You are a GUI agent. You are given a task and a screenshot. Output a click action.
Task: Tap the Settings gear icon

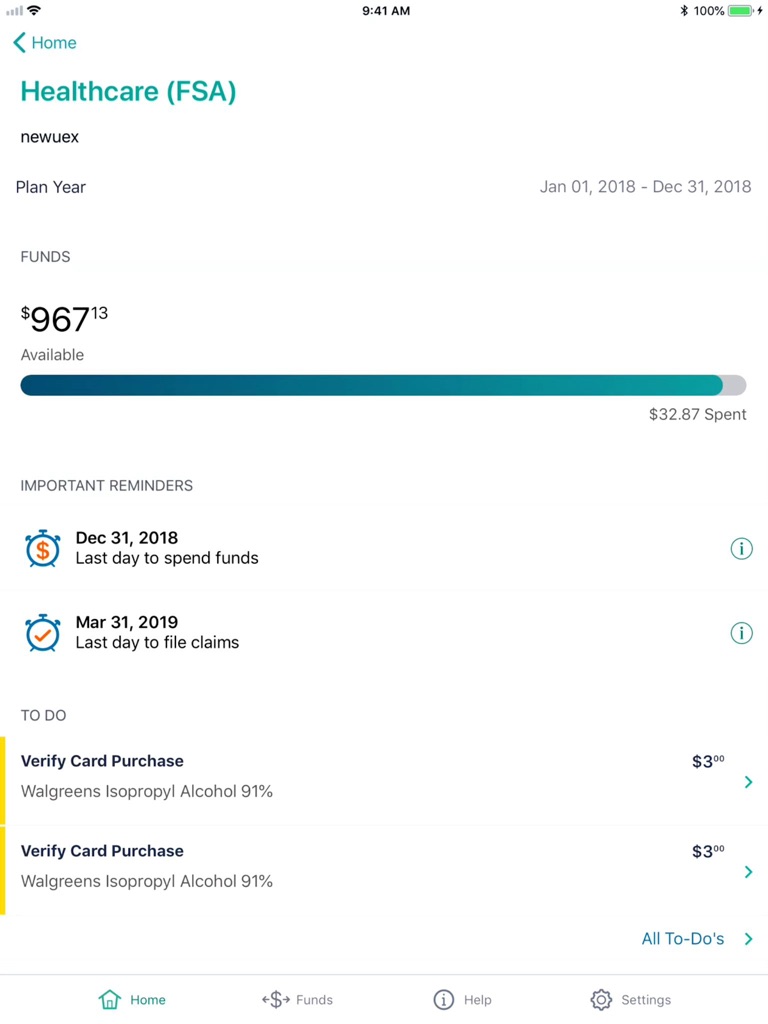point(601,999)
